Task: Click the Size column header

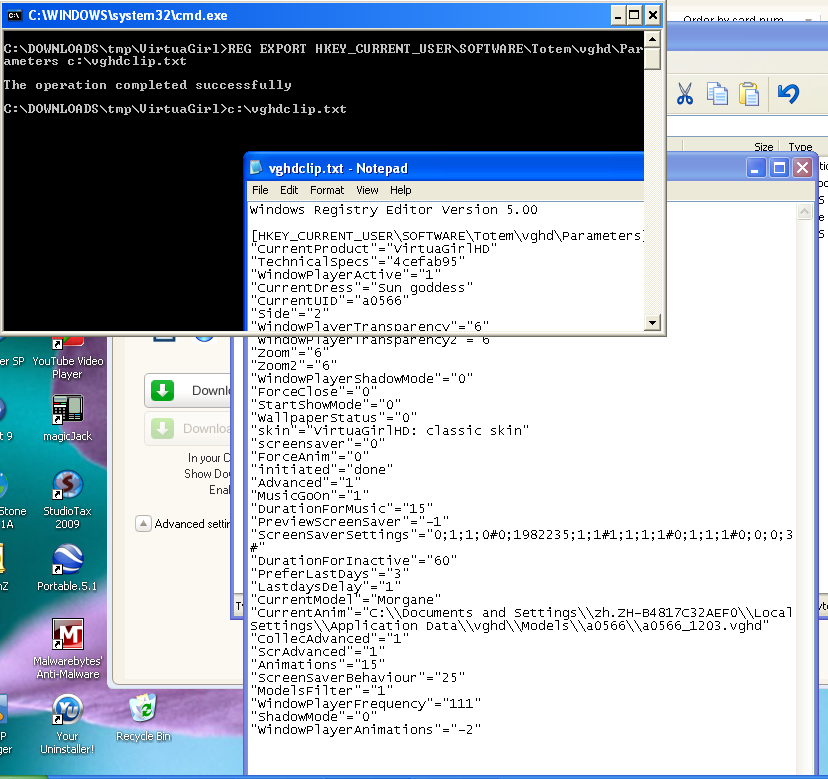Action: pyautogui.click(x=764, y=147)
